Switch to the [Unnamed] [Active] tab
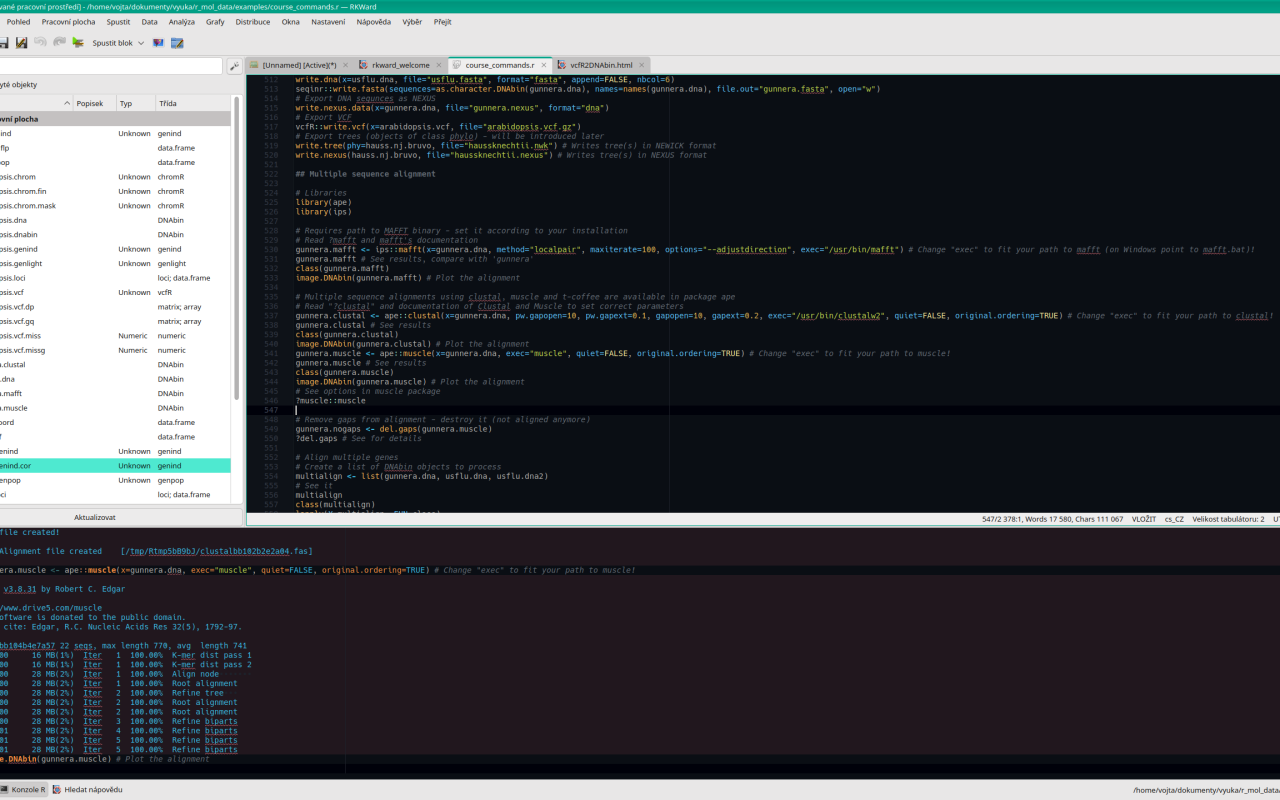This screenshot has height=800, width=1280. [x=299, y=65]
